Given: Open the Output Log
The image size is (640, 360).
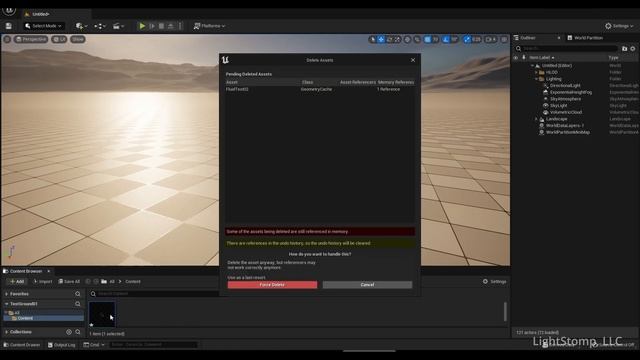Looking at the screenshot, I should click(x=61, y=345).
